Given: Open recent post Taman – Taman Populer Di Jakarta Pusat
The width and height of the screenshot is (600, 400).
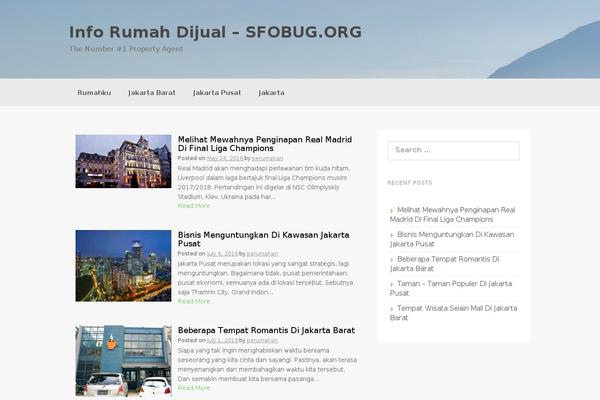Looking at the screenshot, I should [451, 288].
